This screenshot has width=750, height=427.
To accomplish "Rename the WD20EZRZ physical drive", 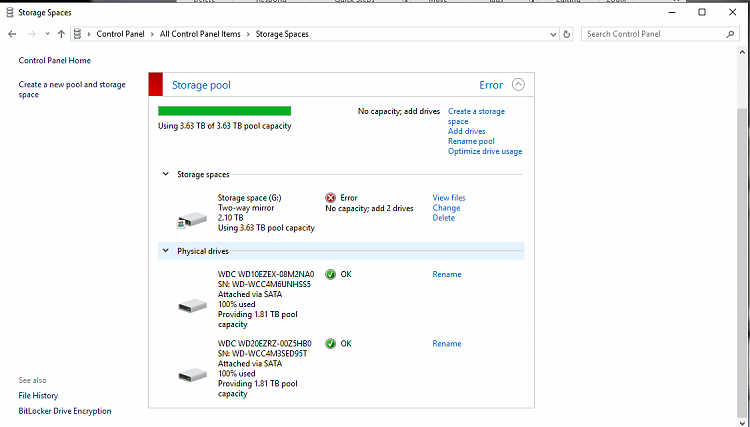I will point(447,343).
